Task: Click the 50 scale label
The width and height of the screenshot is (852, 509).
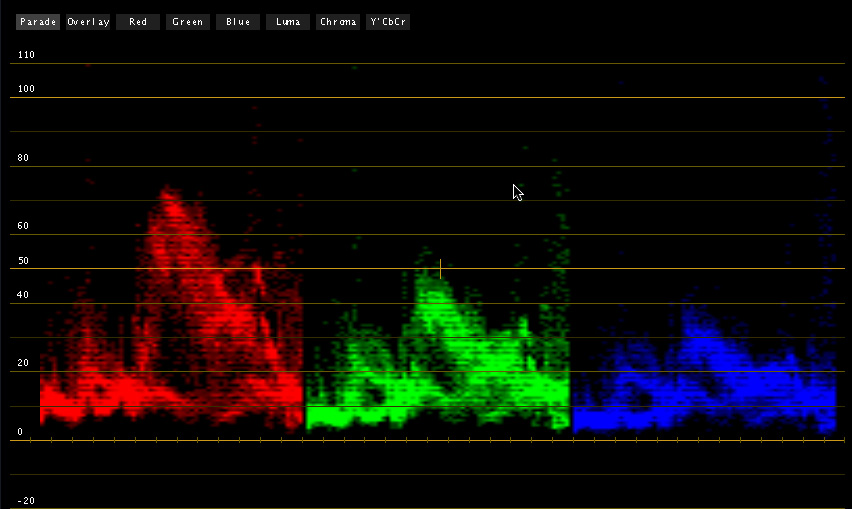Action: 23,261
